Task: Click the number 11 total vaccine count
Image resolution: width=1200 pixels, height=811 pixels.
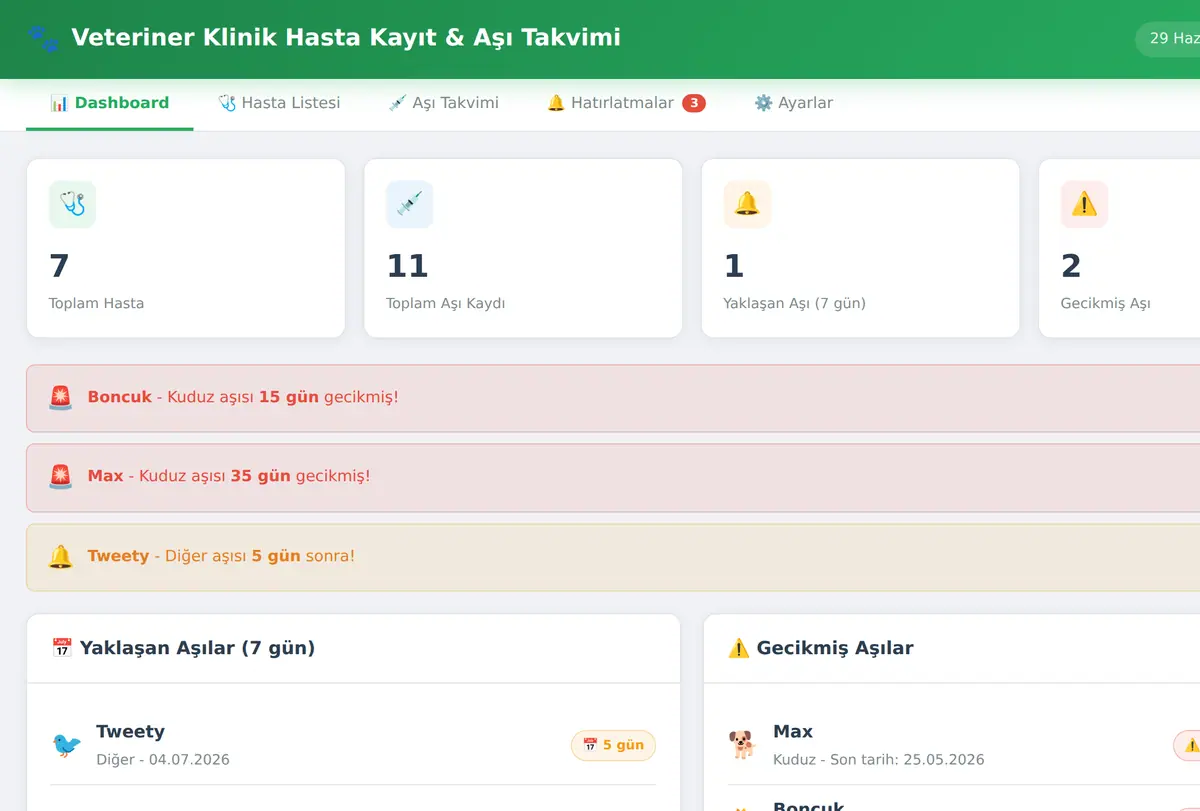Action: [407, 266]
